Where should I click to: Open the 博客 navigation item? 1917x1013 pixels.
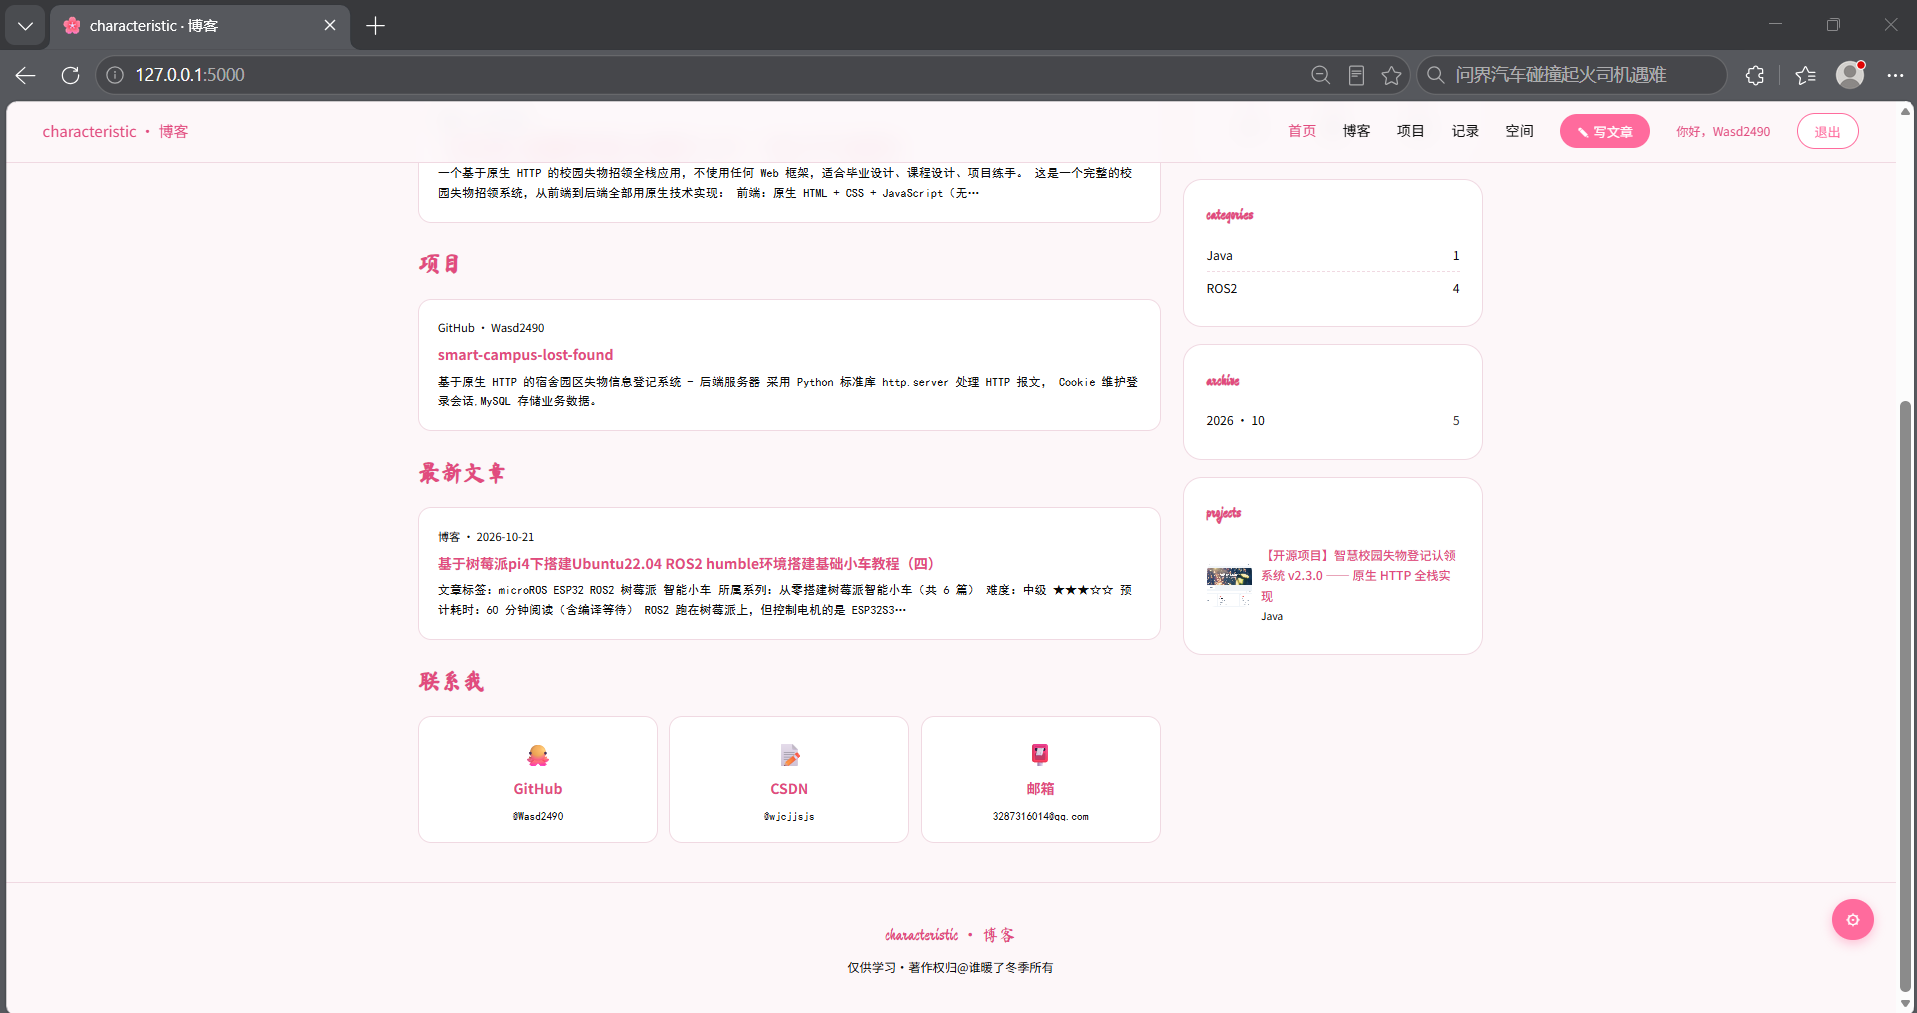pos(1356,131)
